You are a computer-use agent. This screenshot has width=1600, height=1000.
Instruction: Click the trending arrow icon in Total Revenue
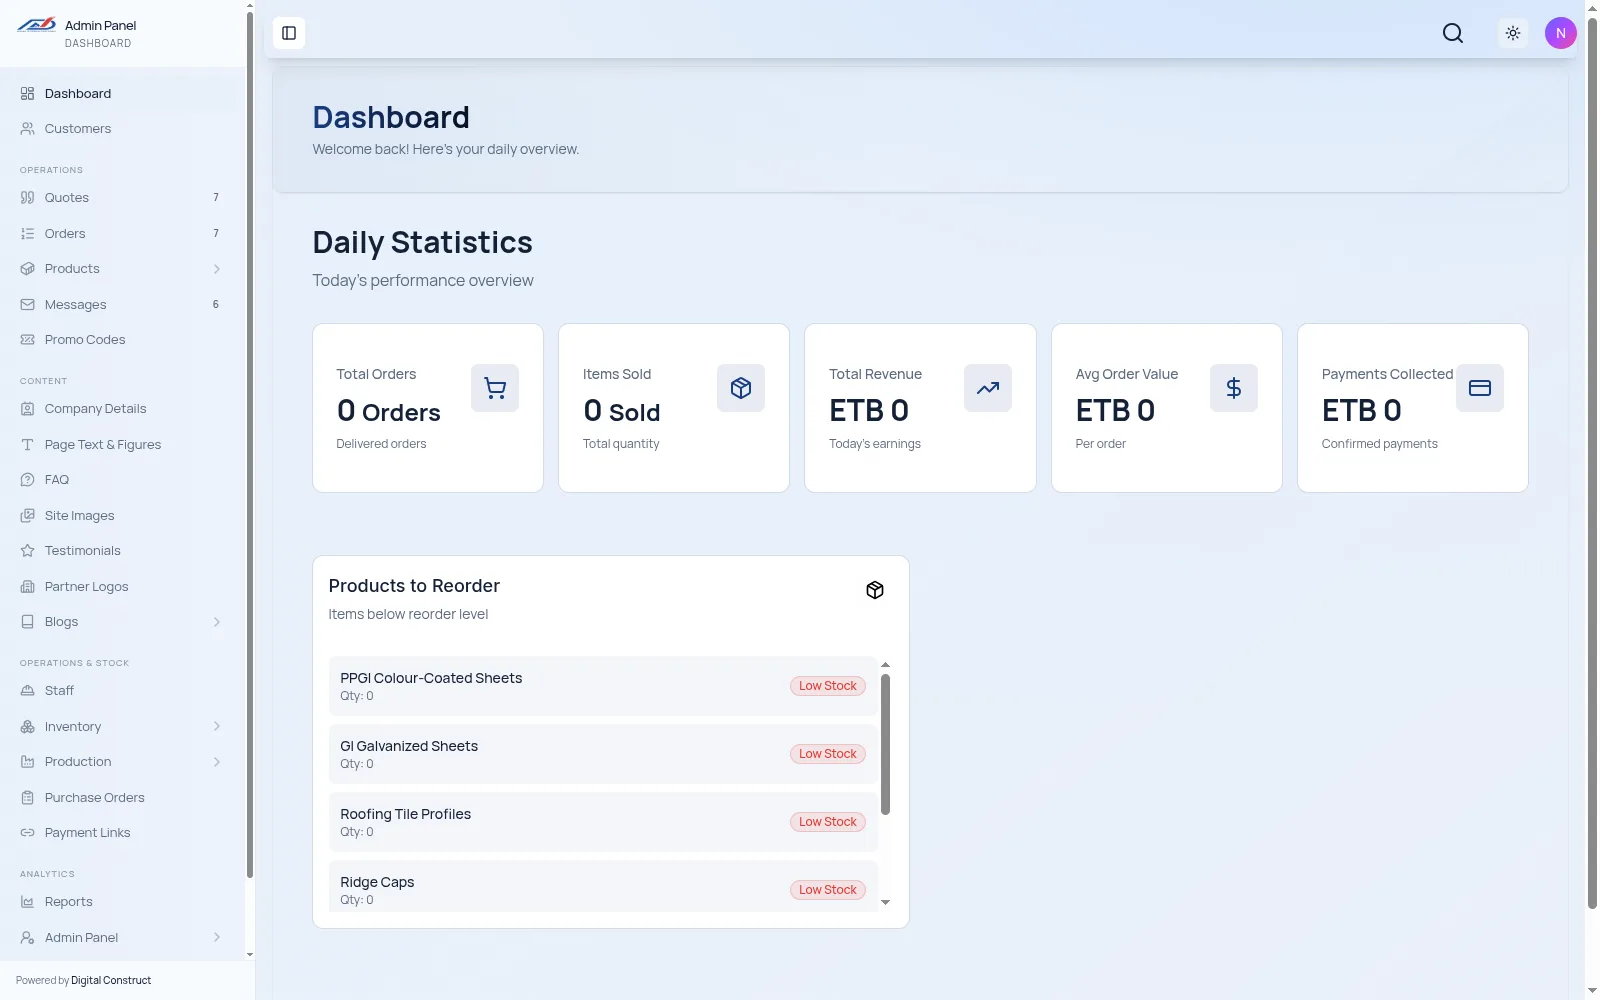coord(988,388)
